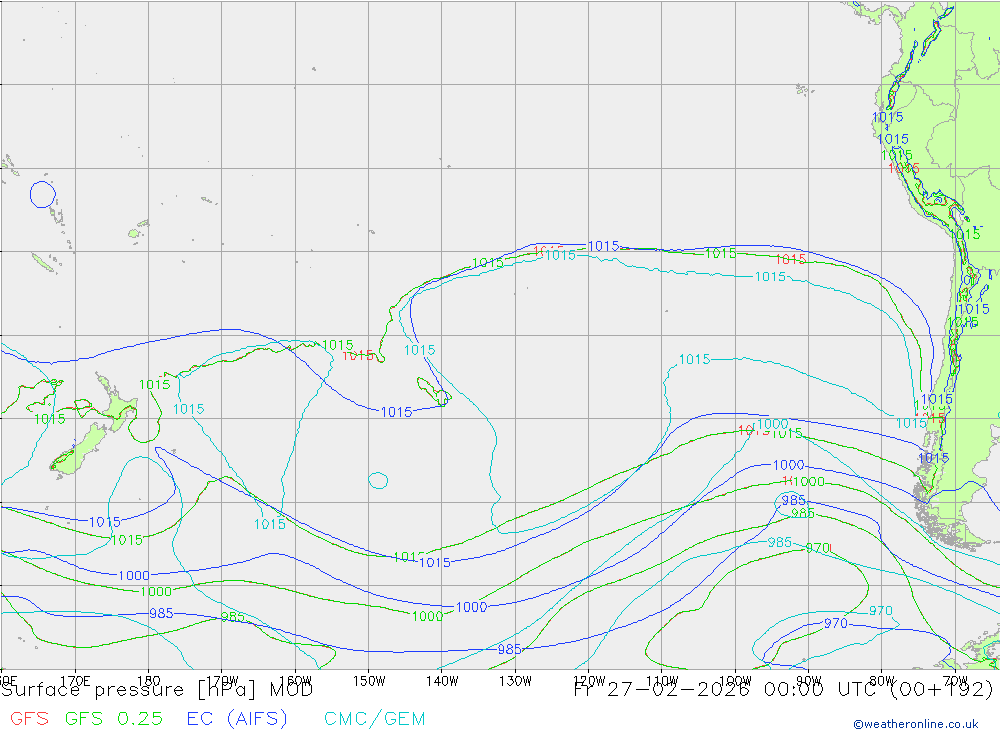Click the 80W longitude axis label
This screenshot has height=733, width=1000.
[882, 681]
